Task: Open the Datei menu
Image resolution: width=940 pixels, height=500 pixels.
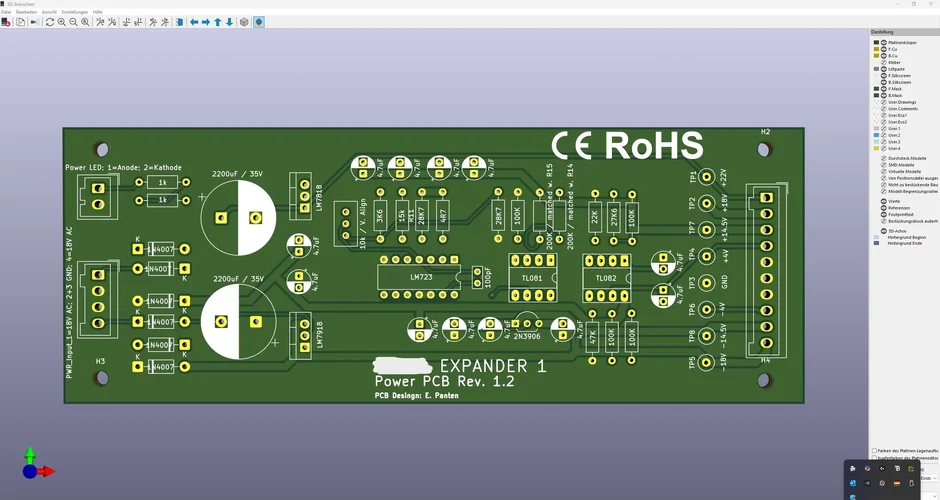Action: point(5,12)
